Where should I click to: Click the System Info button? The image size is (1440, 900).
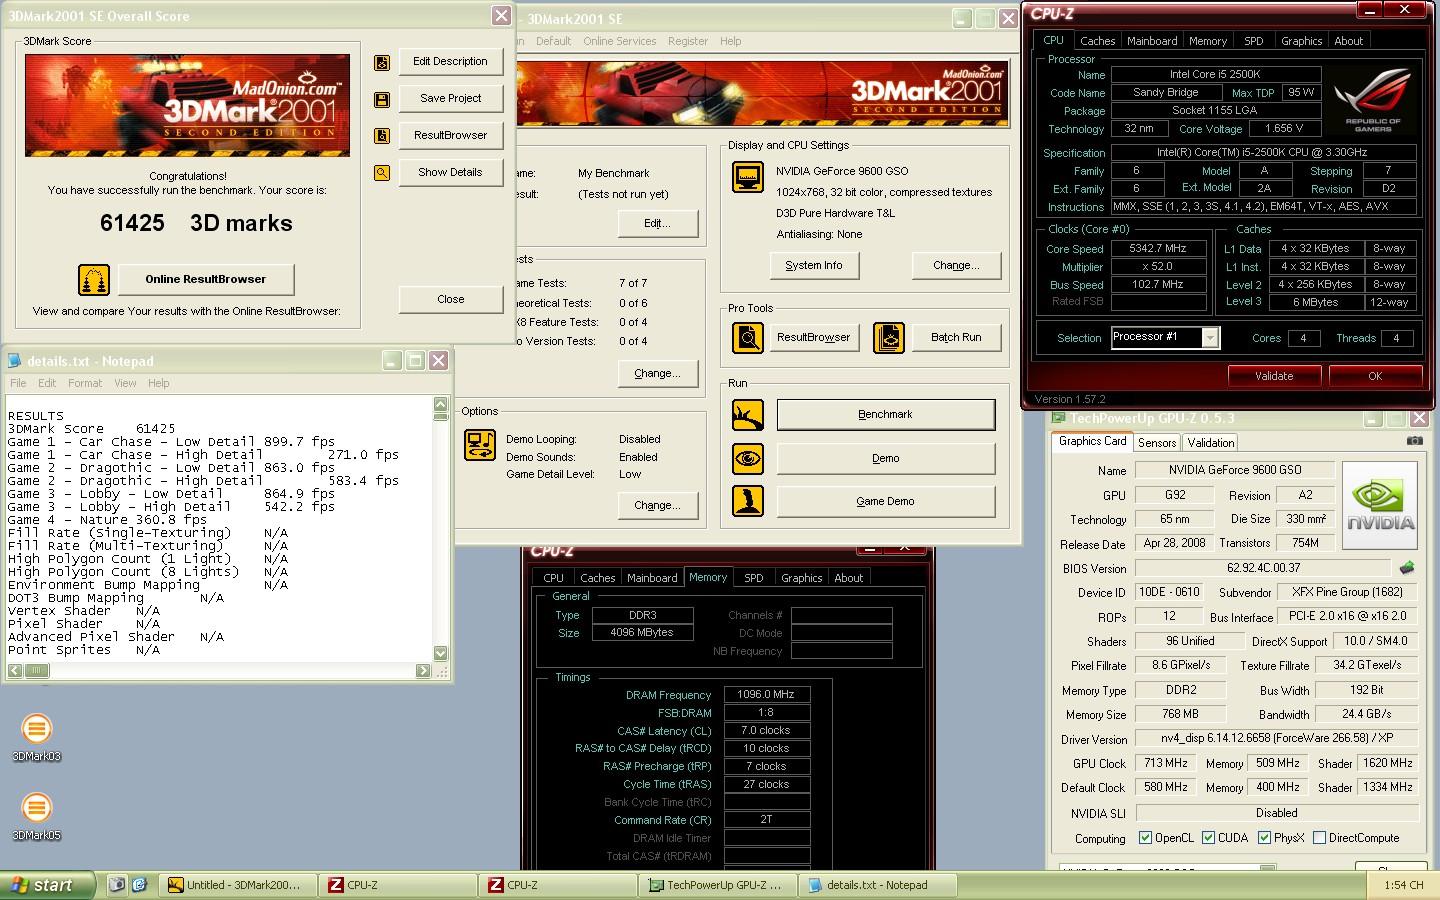[x=813, y=266]
